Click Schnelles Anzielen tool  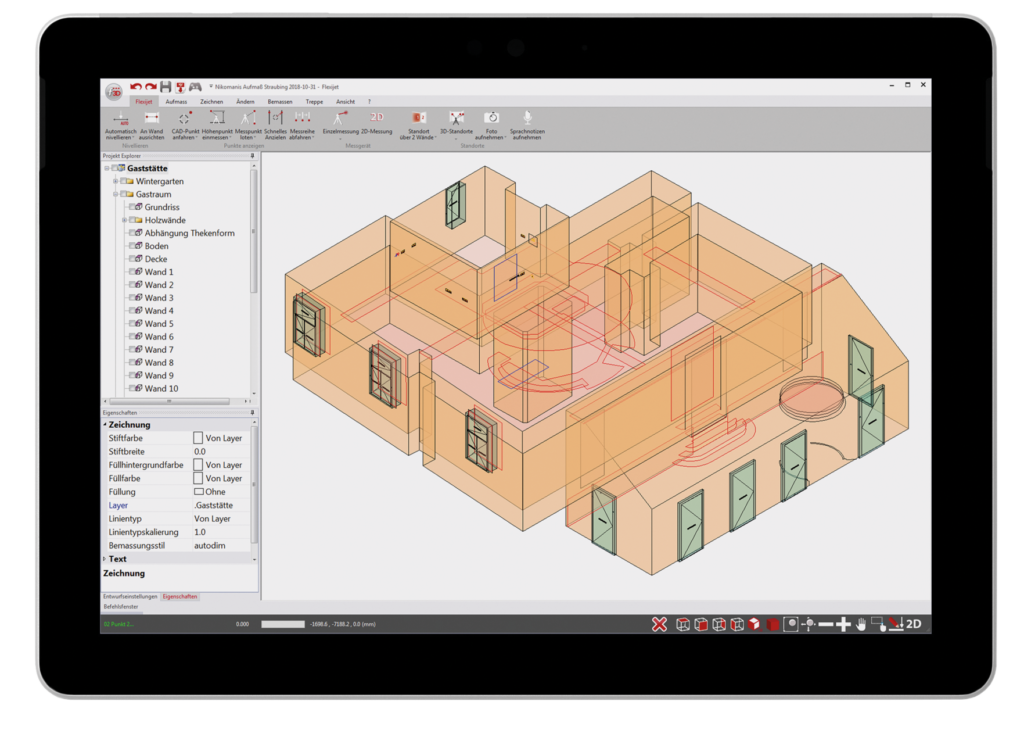pos(275,125)
